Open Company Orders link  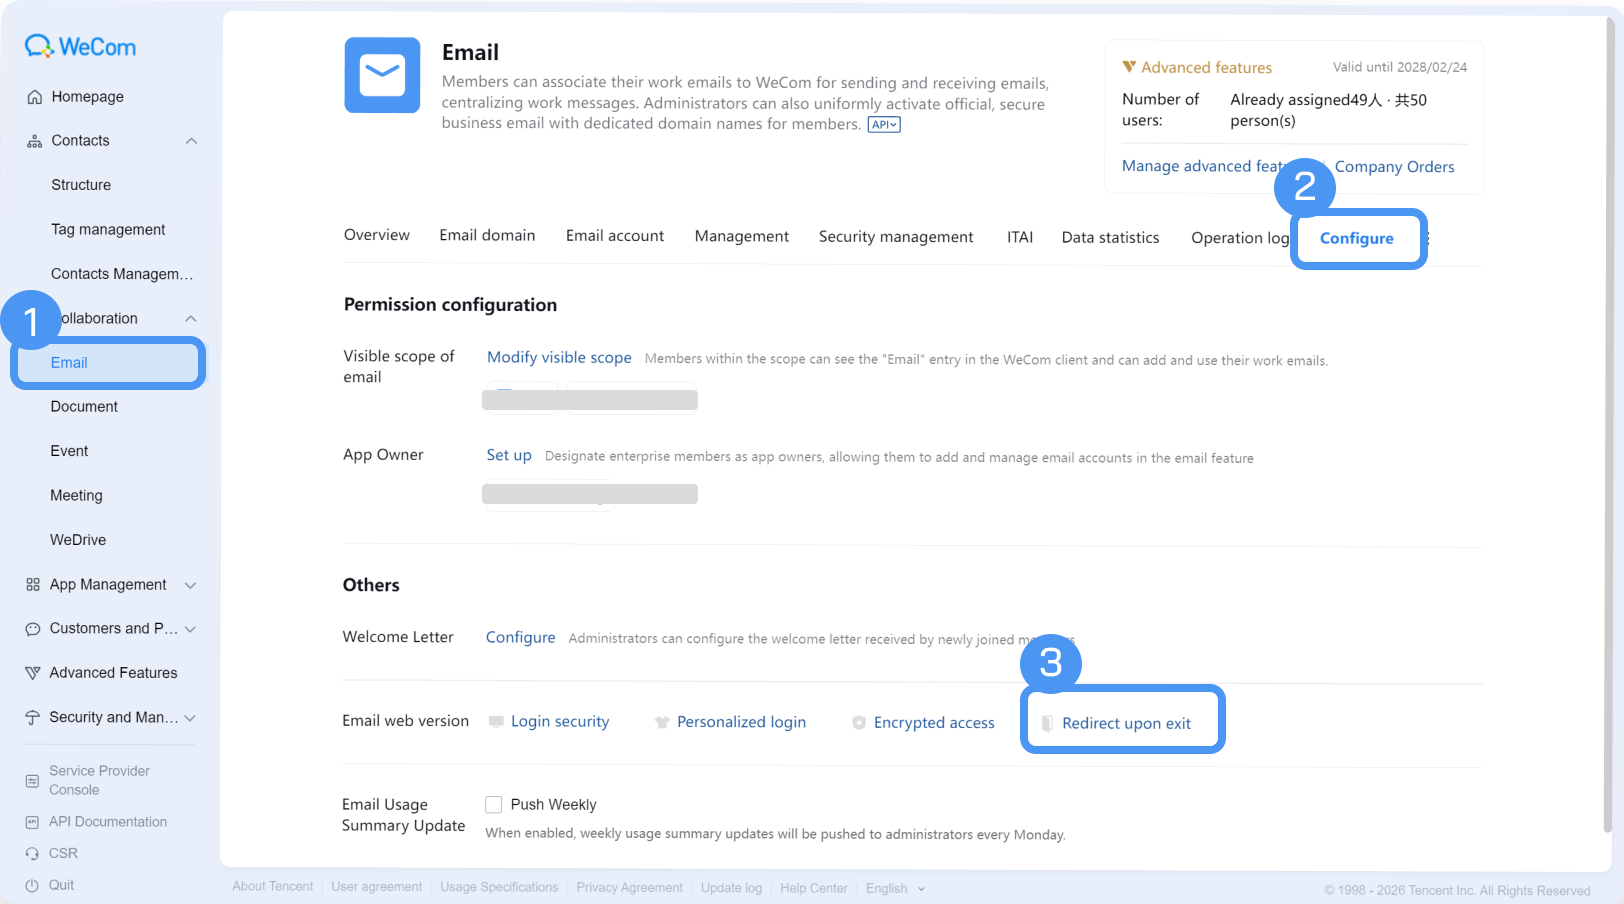tap(1394, 167)
